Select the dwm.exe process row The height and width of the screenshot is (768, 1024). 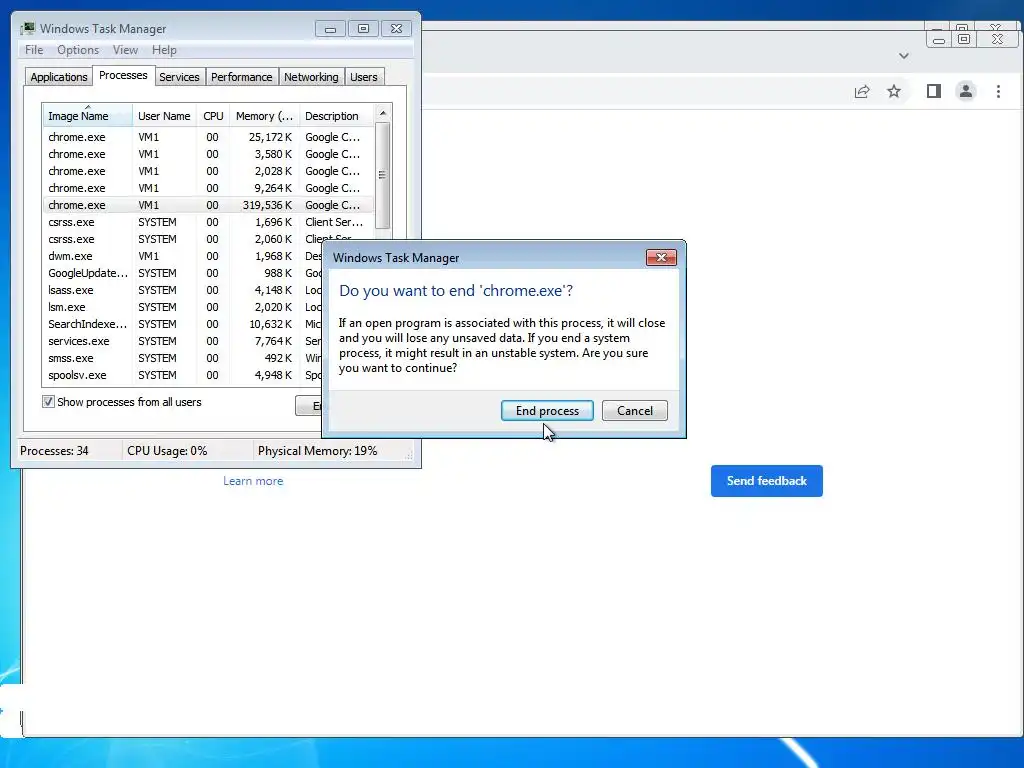point(183,256)
